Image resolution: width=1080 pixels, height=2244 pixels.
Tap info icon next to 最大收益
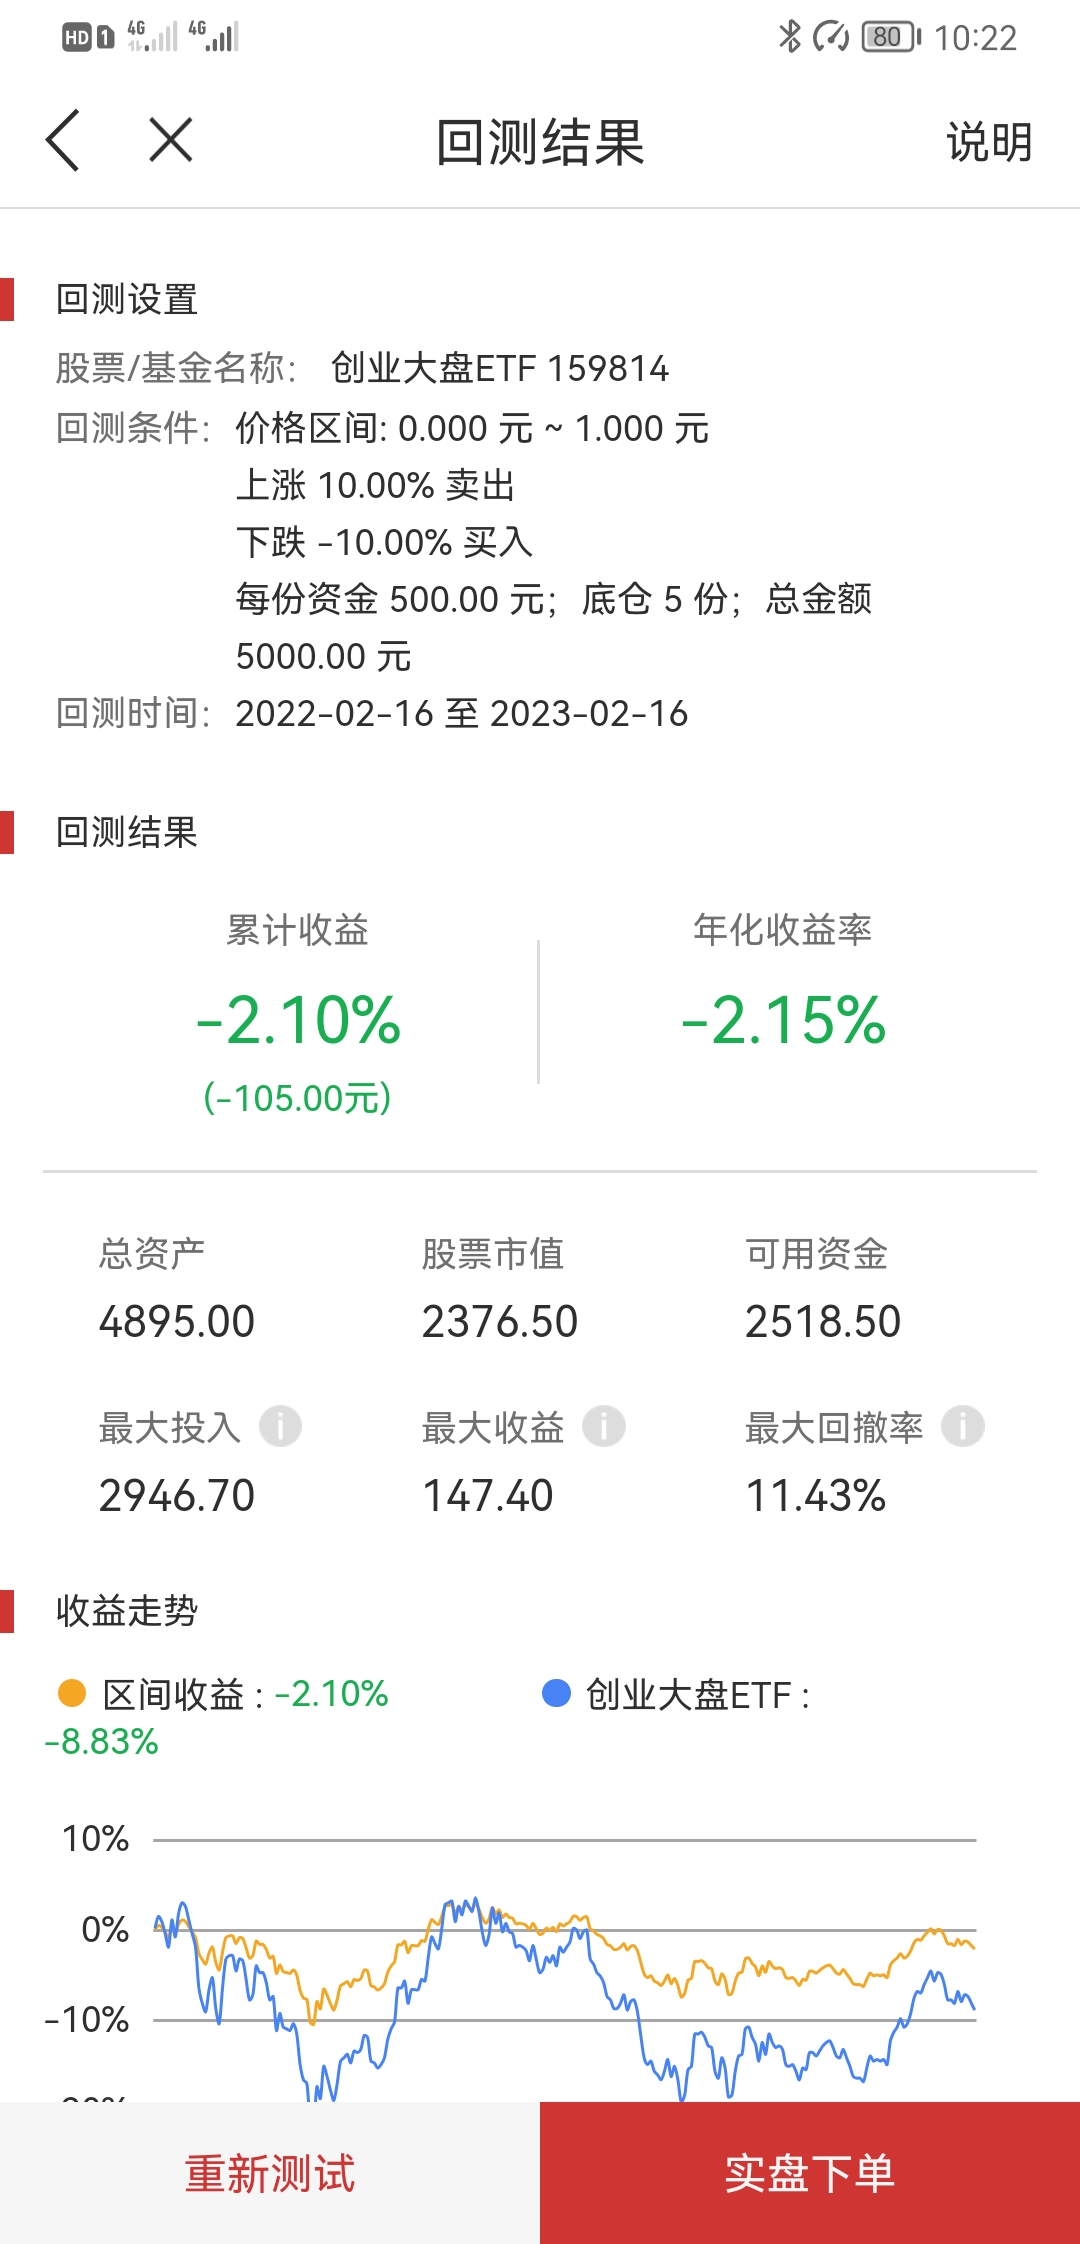[604, 1426]
